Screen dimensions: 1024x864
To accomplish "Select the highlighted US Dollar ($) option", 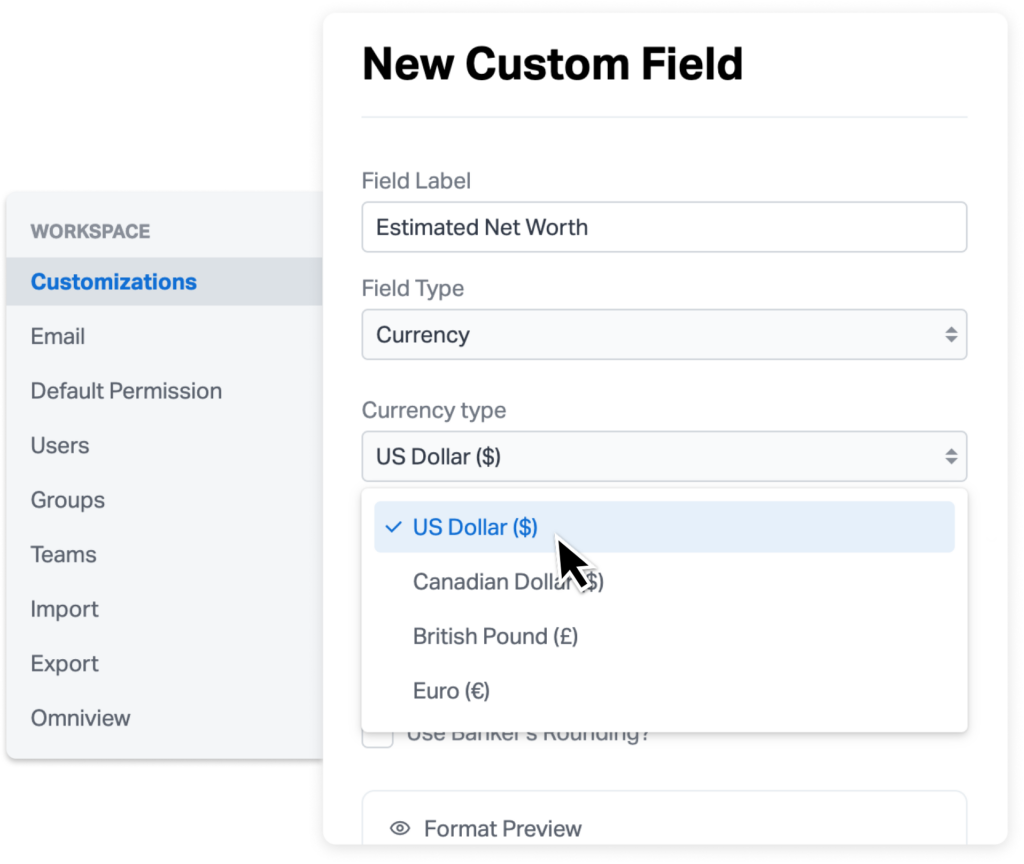I will (x=664, y=527).
